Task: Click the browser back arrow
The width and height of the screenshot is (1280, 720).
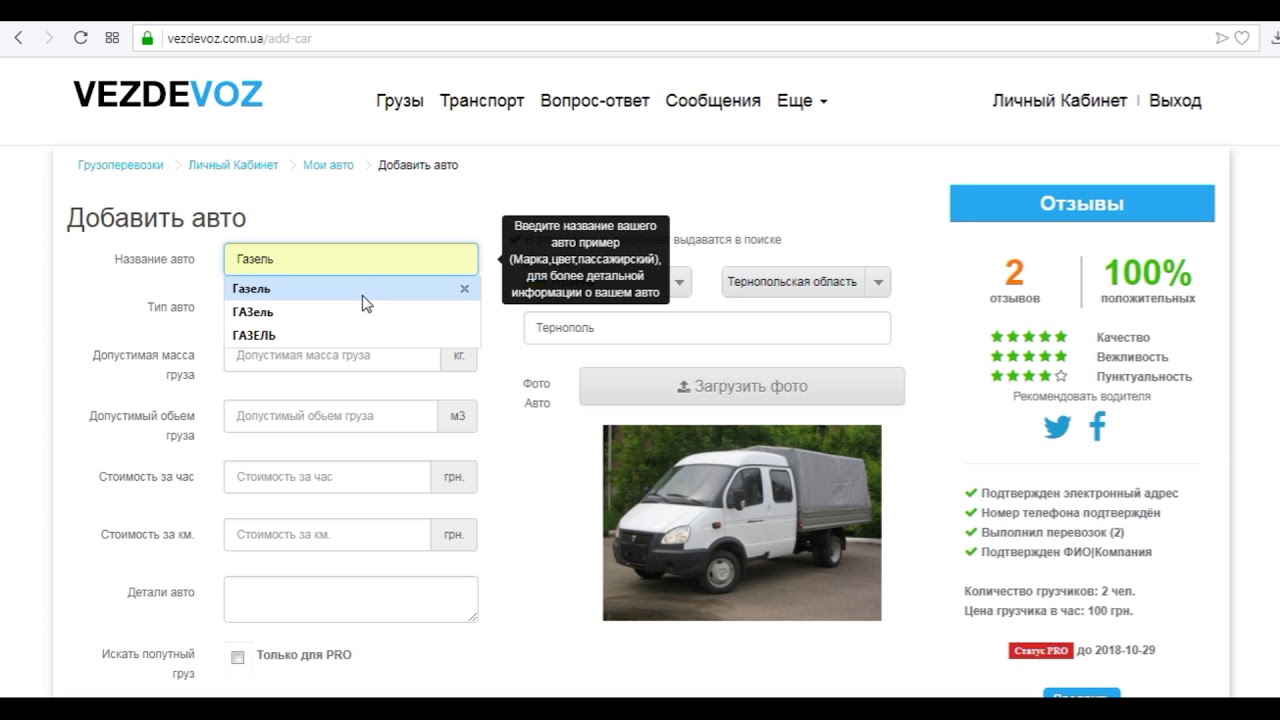Action: point(18,38)
